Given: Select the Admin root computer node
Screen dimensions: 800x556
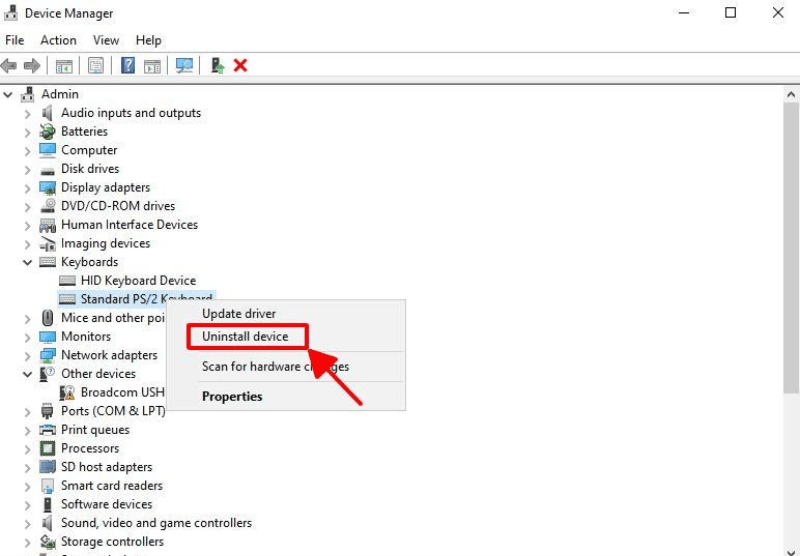Looking at the screenshot, I should (x=59, y=94).
